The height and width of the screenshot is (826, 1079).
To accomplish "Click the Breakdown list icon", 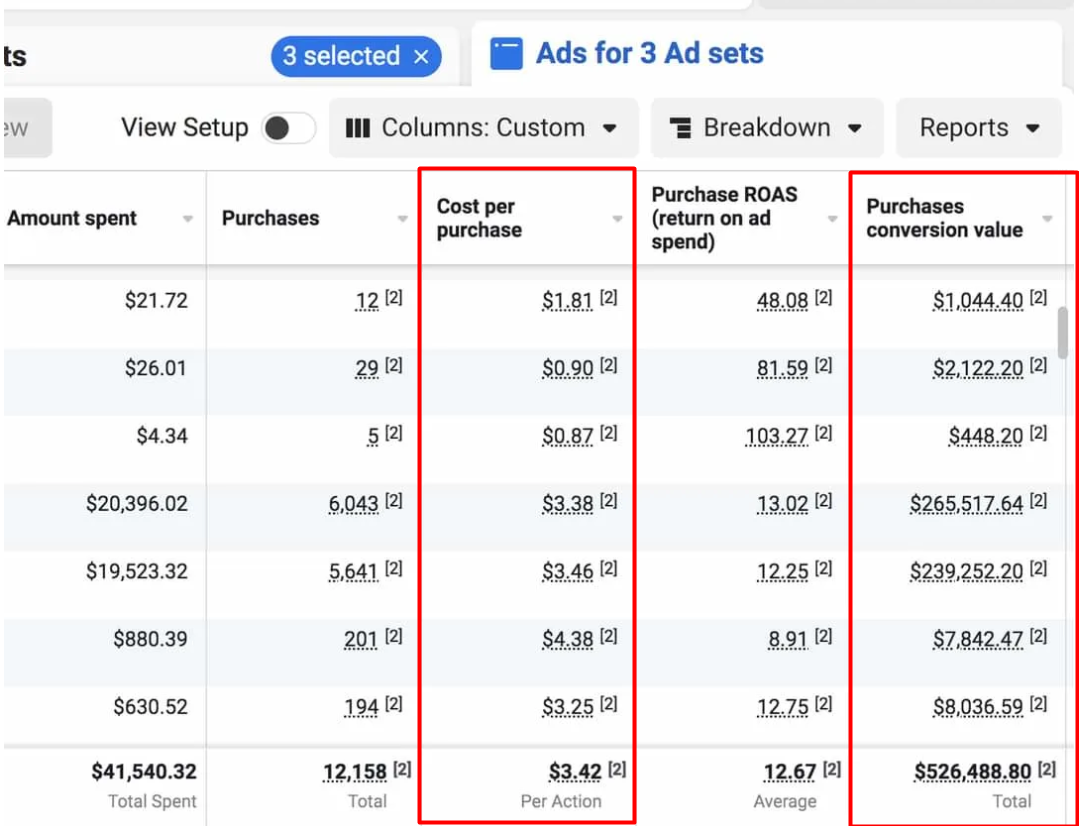I will click(x=681, y=128).
